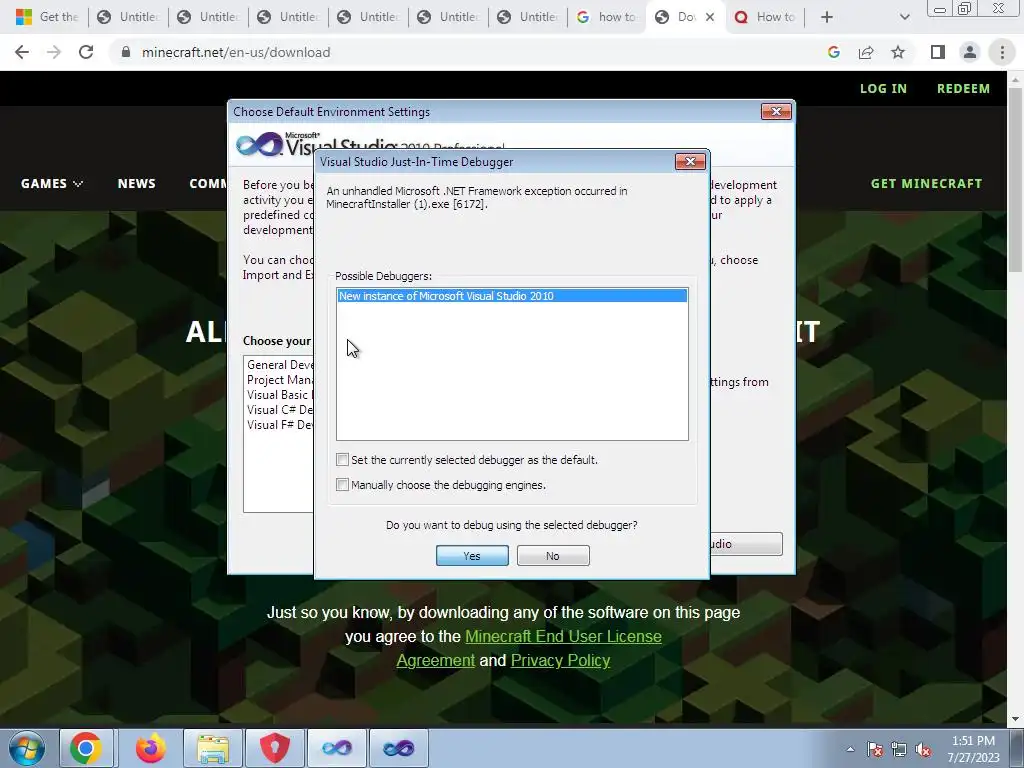Check 'Manually choose the debugging engines'

(342, 485)
